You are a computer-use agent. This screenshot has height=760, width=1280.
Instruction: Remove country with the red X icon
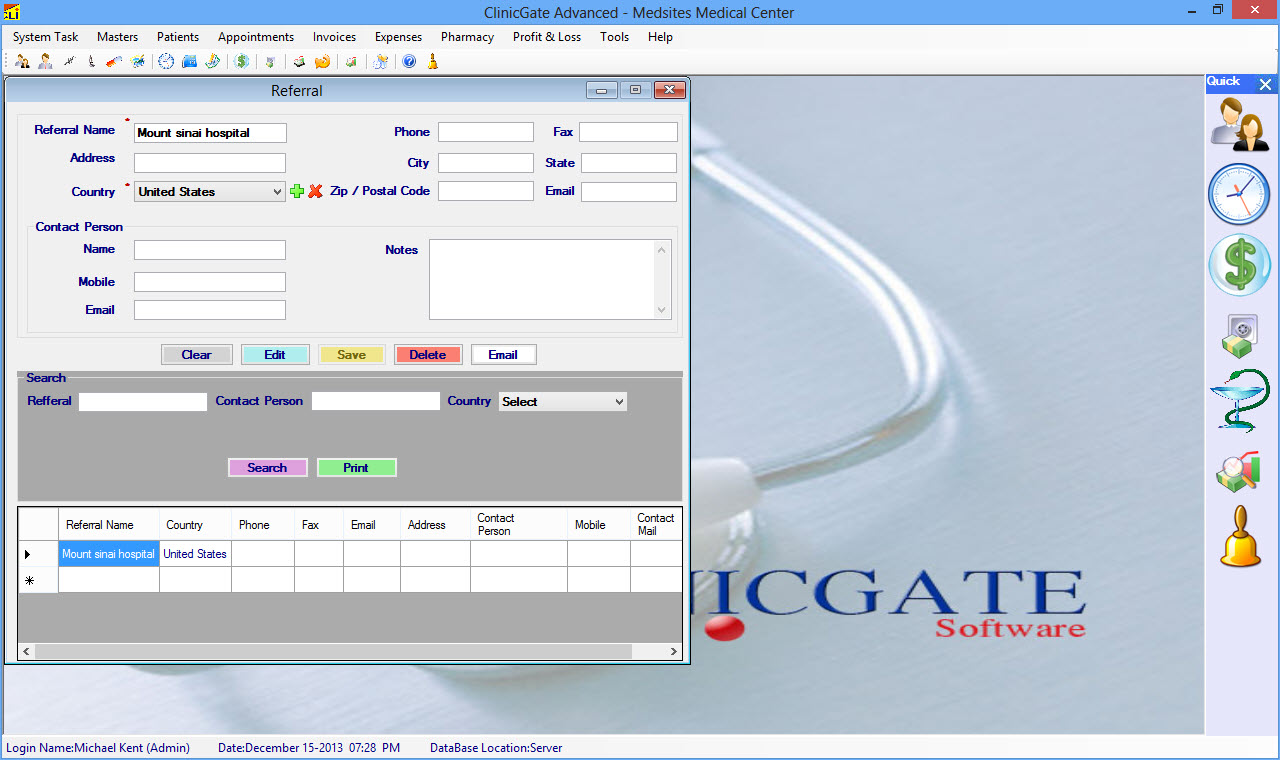tap(315, 191)
